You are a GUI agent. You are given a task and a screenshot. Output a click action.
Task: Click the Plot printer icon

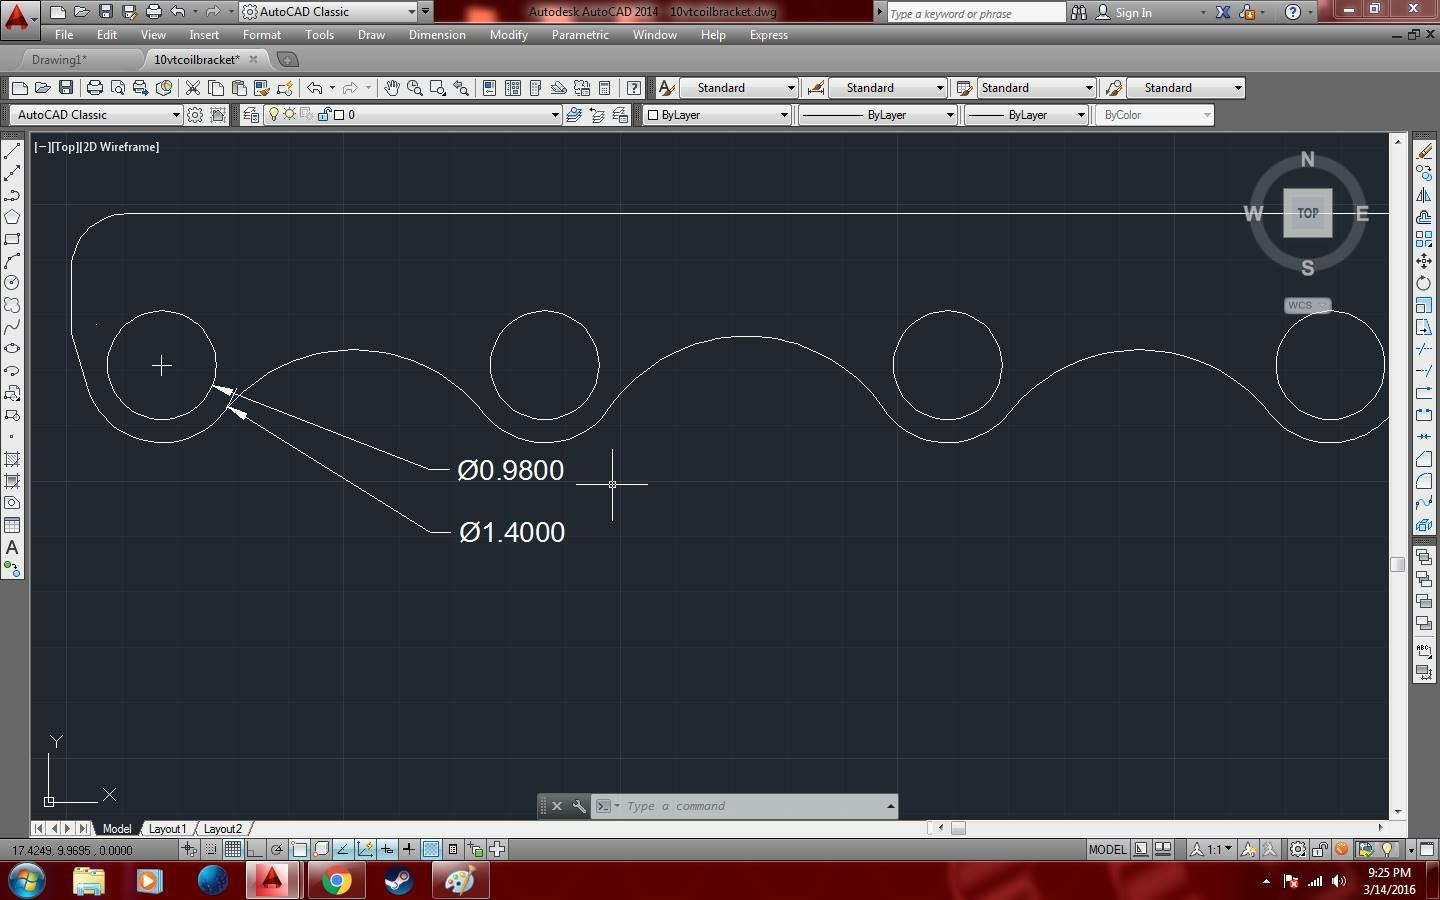95,88
